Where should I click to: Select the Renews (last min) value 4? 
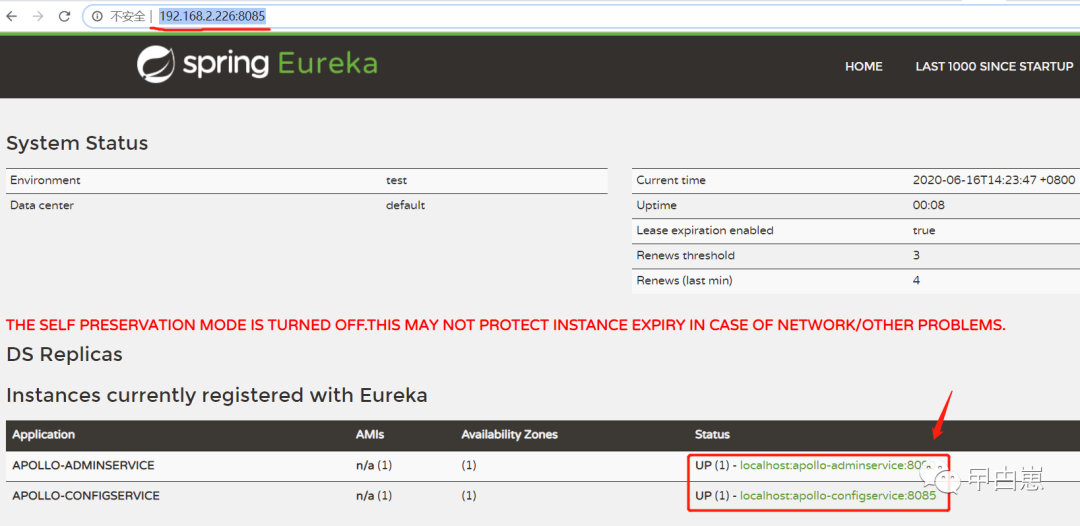916,280
